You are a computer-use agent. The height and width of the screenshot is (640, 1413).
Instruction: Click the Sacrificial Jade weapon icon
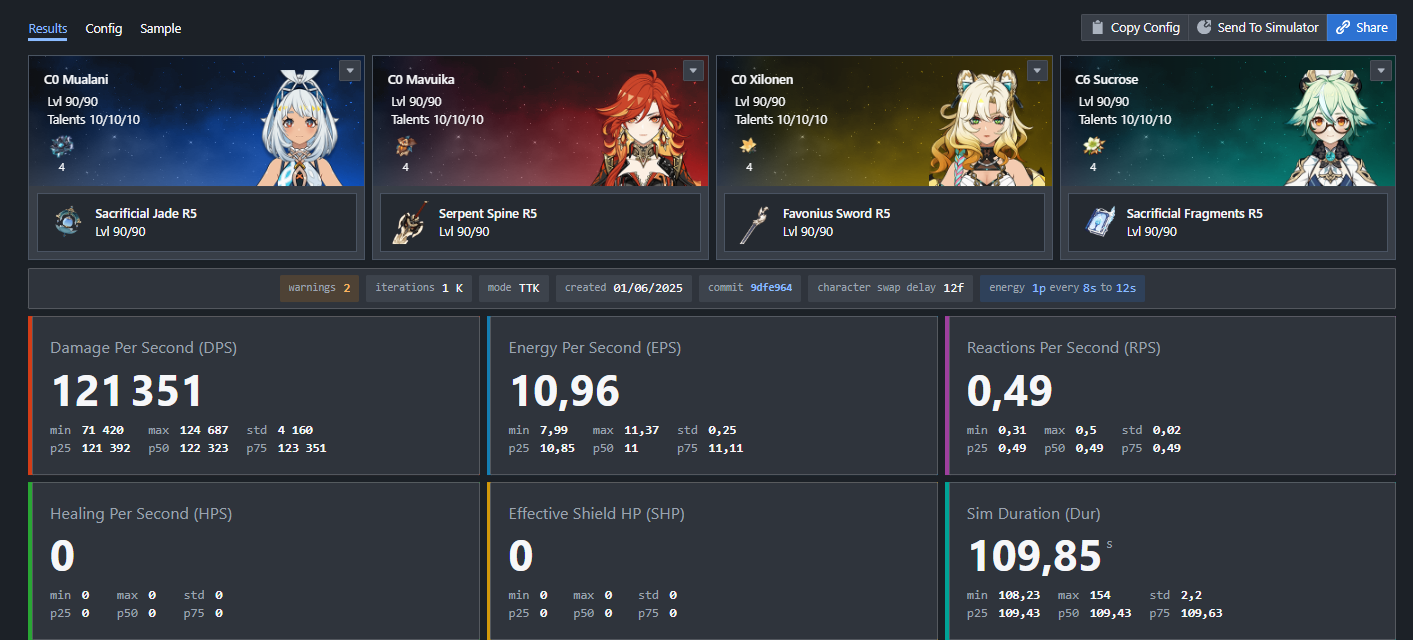[x=68, y=222]
